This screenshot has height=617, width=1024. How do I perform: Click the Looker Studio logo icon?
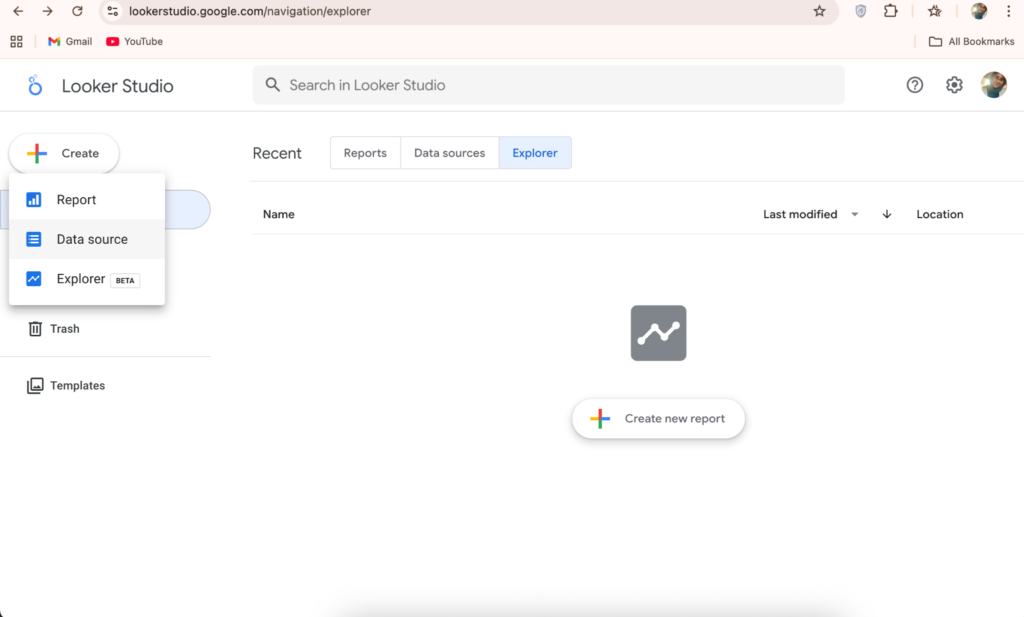(x=35, y=86)
